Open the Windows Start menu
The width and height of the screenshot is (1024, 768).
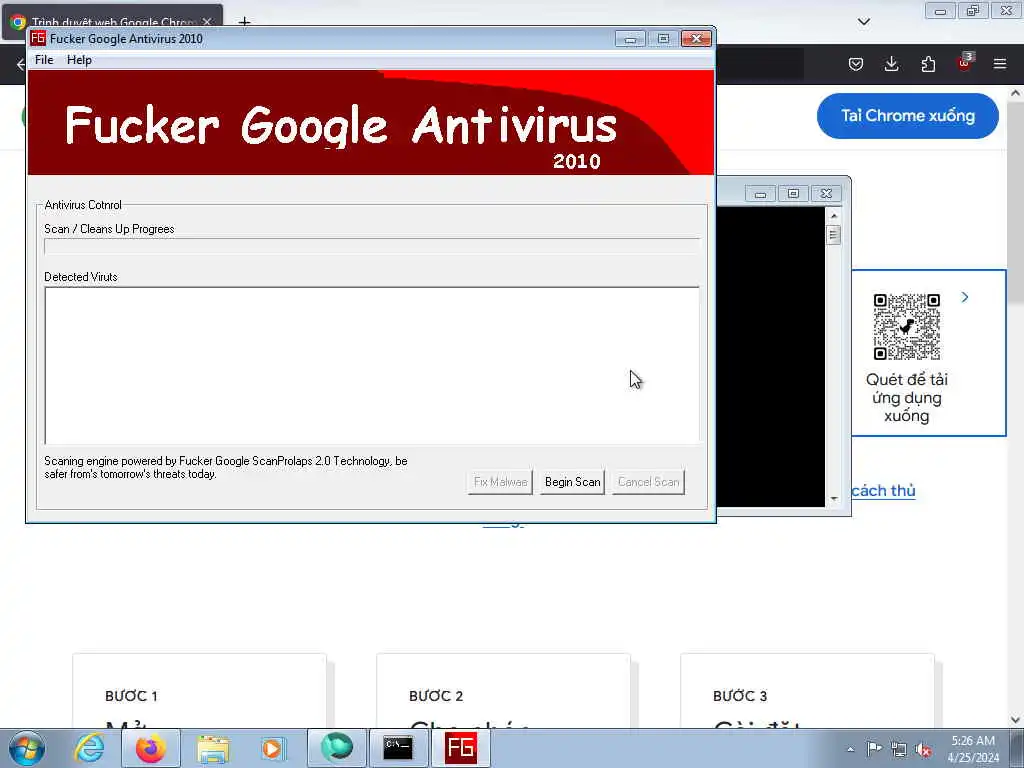pos(27,748)
